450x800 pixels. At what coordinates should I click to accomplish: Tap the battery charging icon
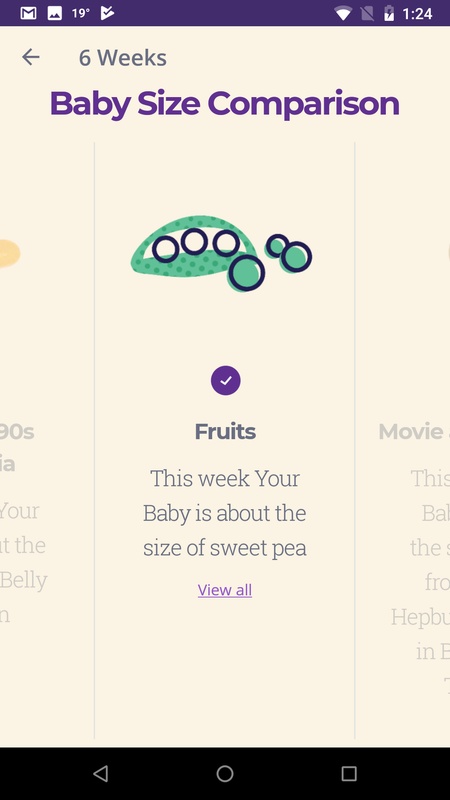(389, 13)
